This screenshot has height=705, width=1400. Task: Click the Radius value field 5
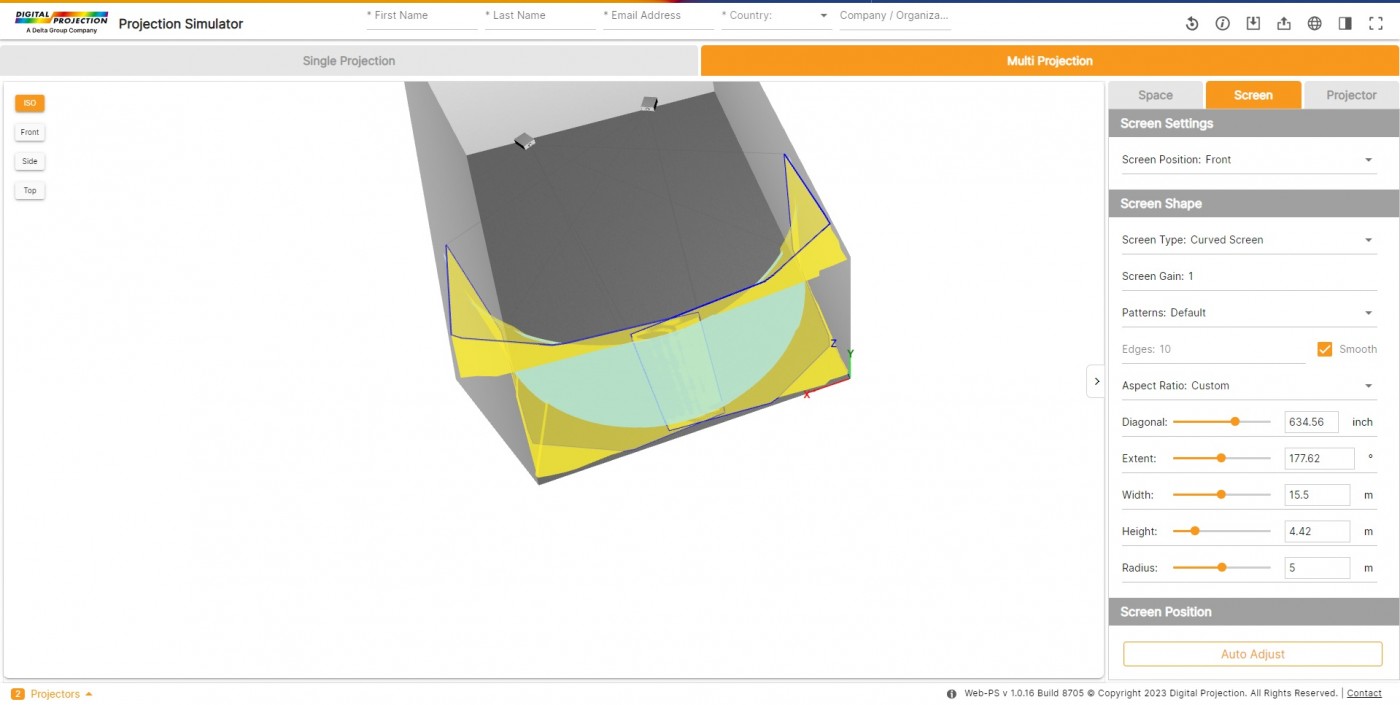[1317, 568]
